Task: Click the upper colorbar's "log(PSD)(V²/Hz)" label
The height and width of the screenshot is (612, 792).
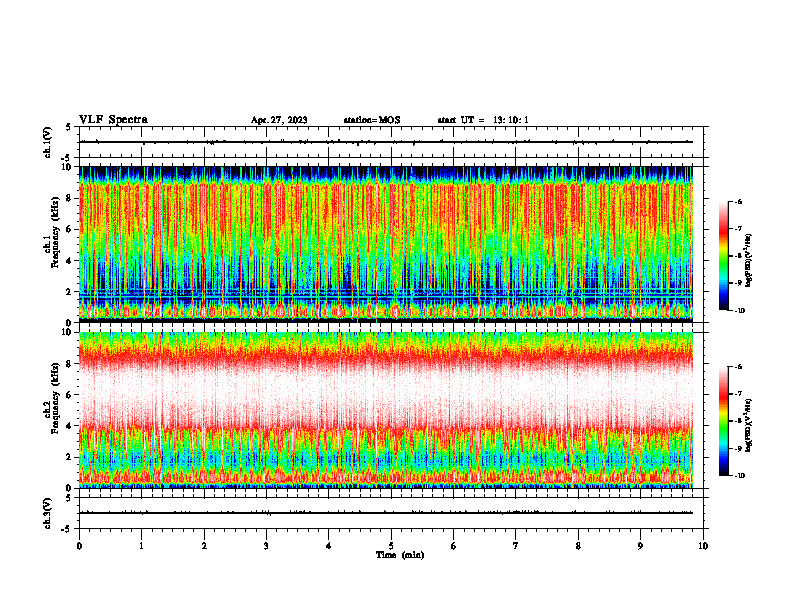Action: (749, 261)
